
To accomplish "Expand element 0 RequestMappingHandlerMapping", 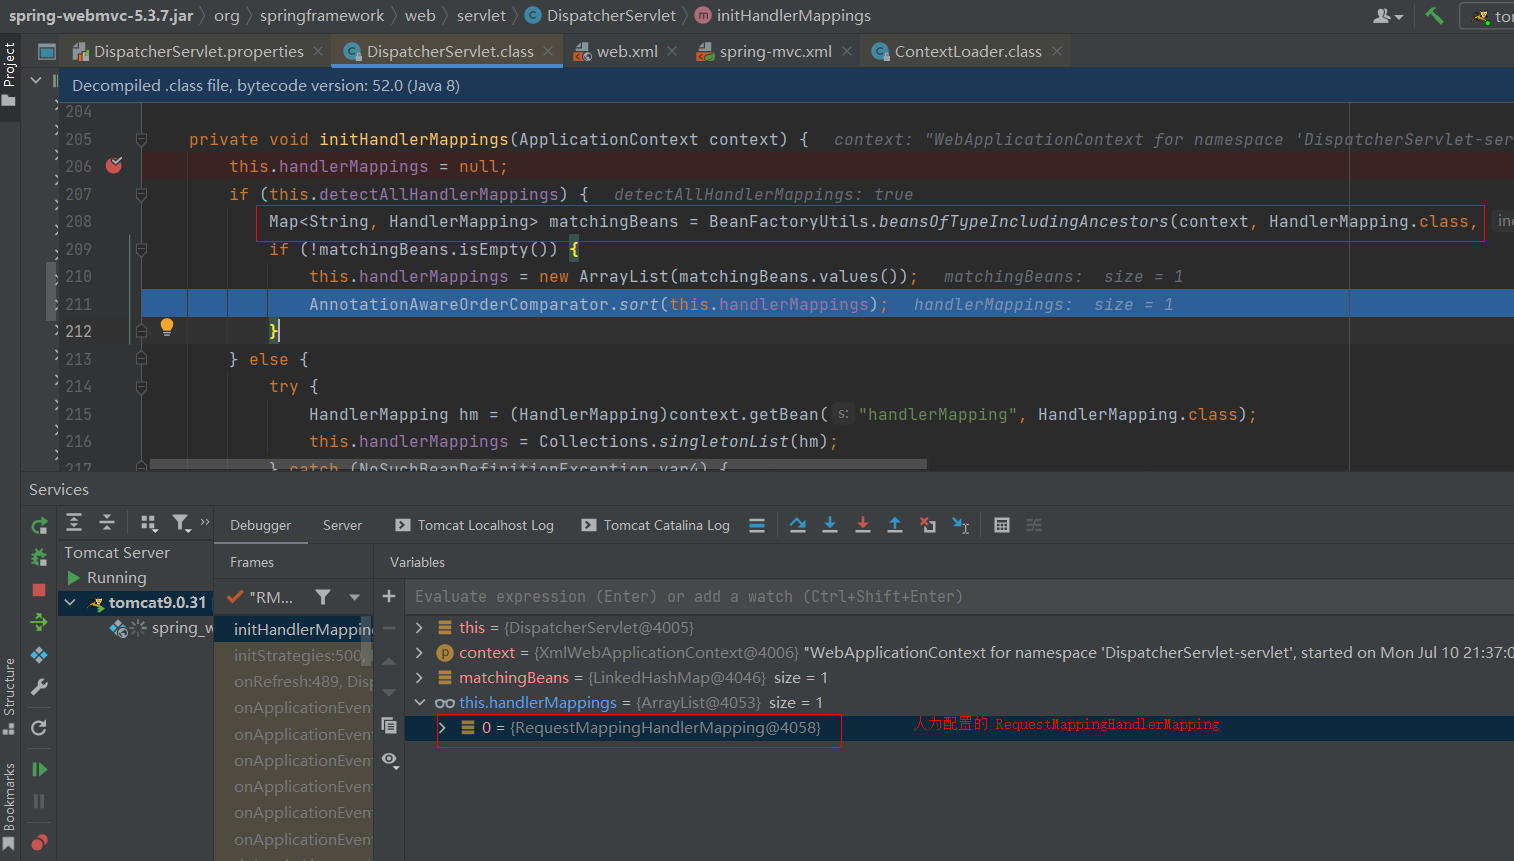I will coord(442,728).
